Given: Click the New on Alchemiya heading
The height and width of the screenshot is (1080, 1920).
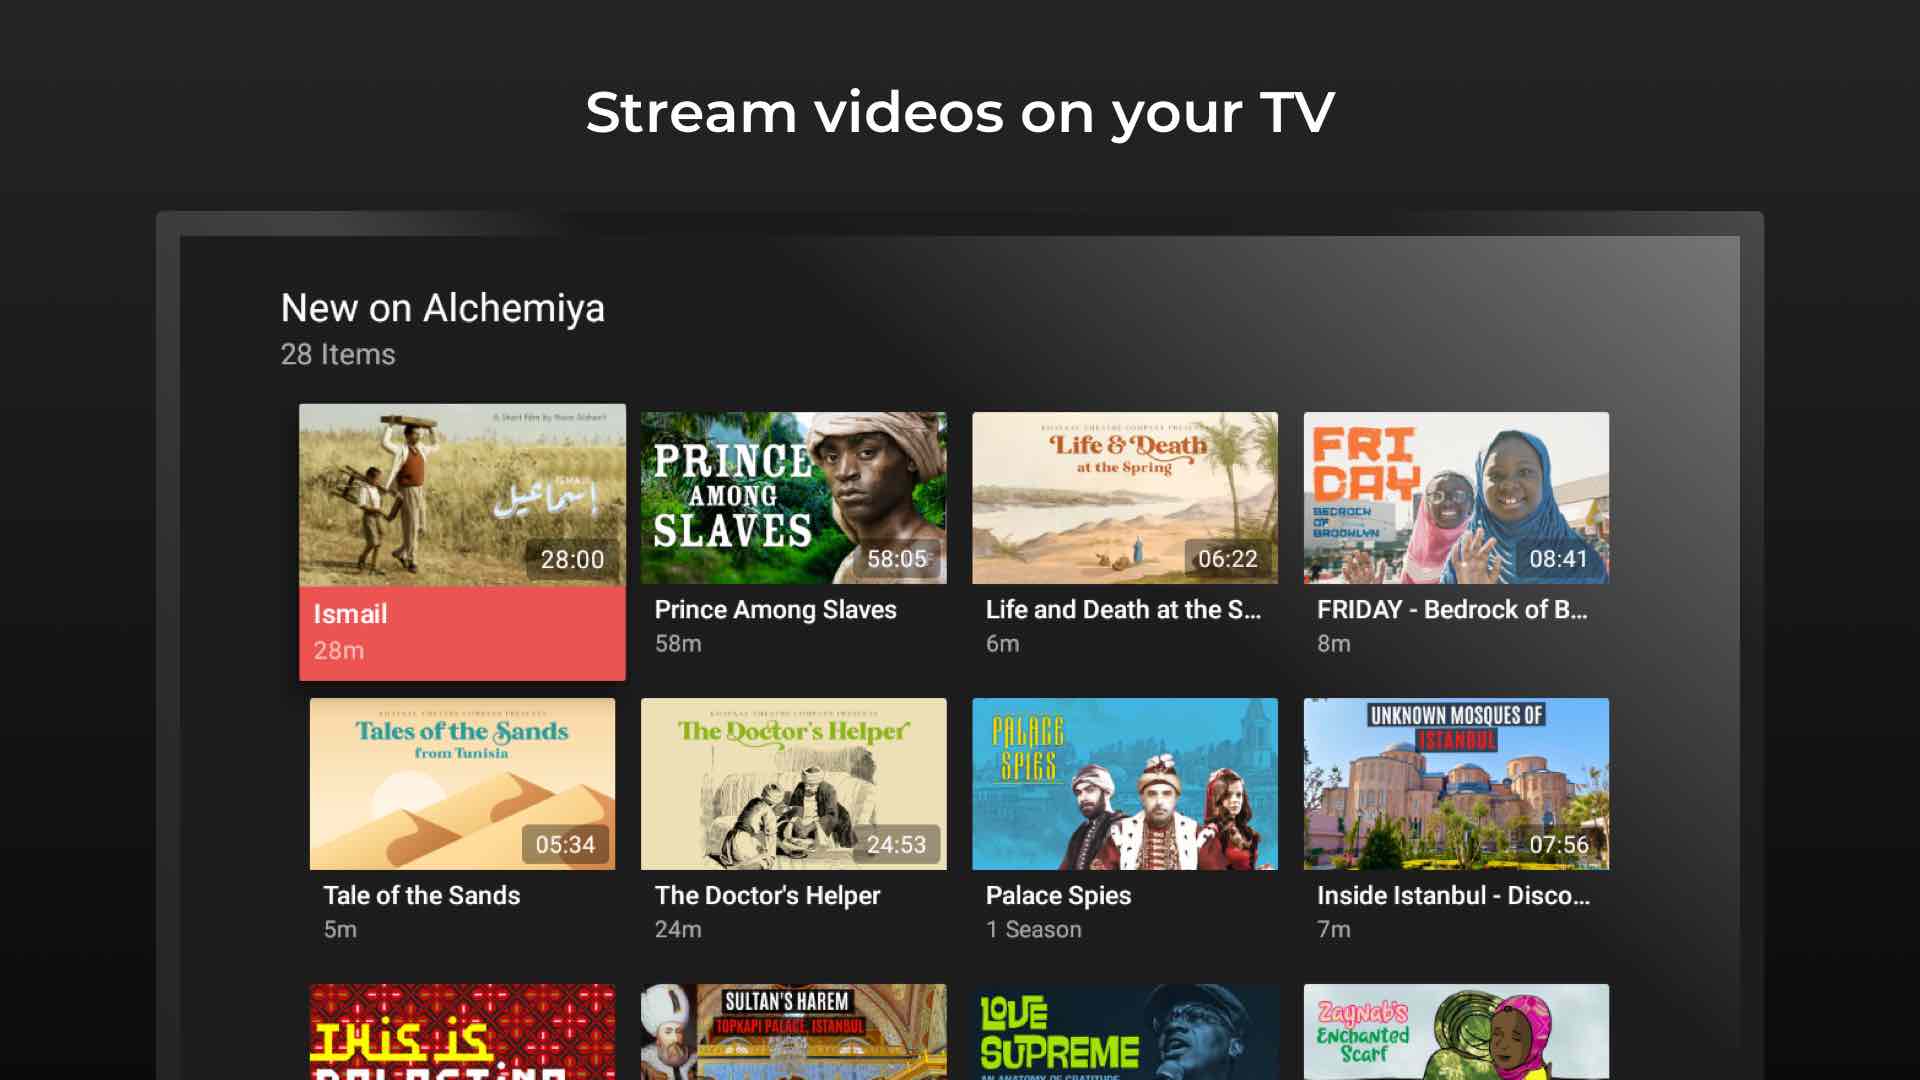Looking at the screenshot, I should point(442,308).
